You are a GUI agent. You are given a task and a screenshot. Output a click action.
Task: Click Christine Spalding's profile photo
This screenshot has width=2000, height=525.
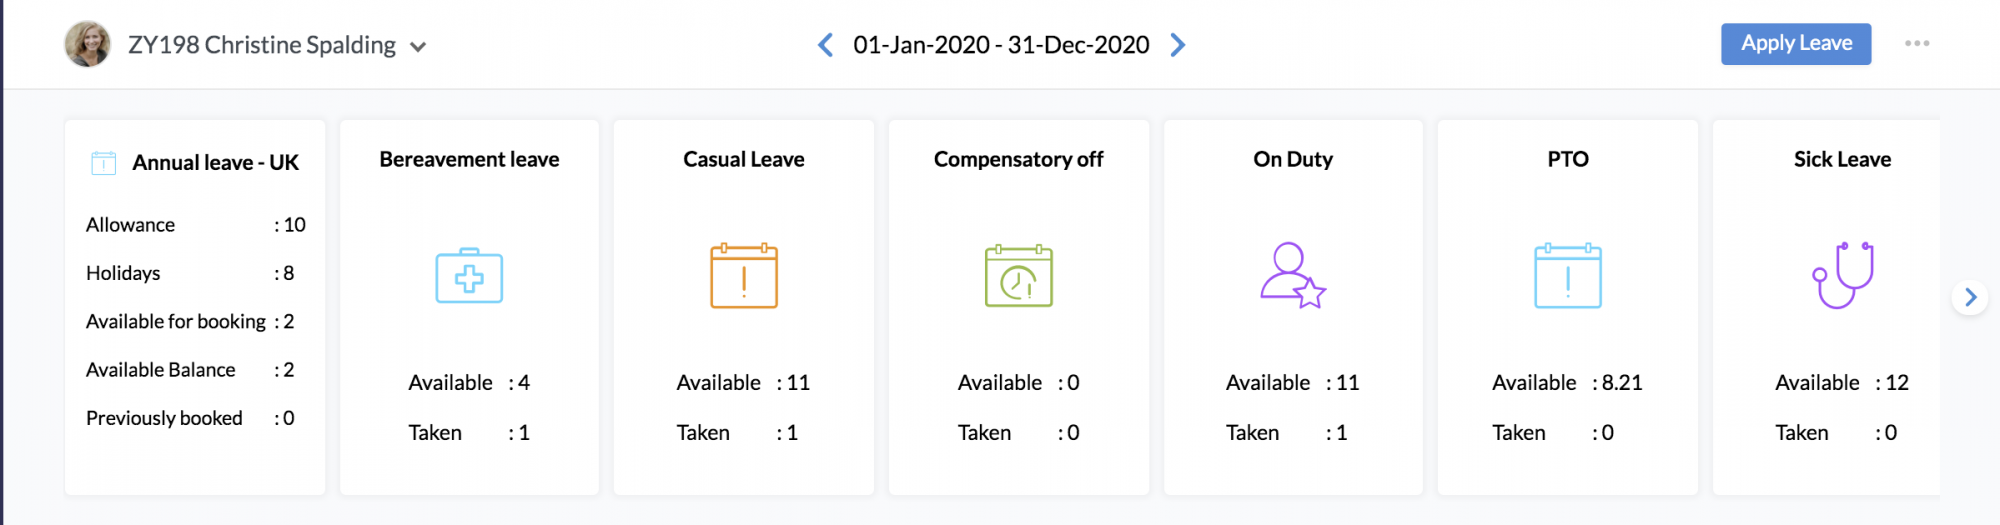click(x=88, y=45)
